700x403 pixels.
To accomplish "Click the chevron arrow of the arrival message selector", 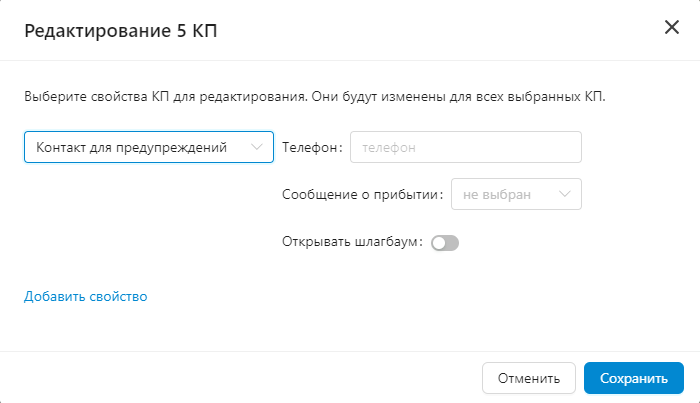I will (565, 194).
